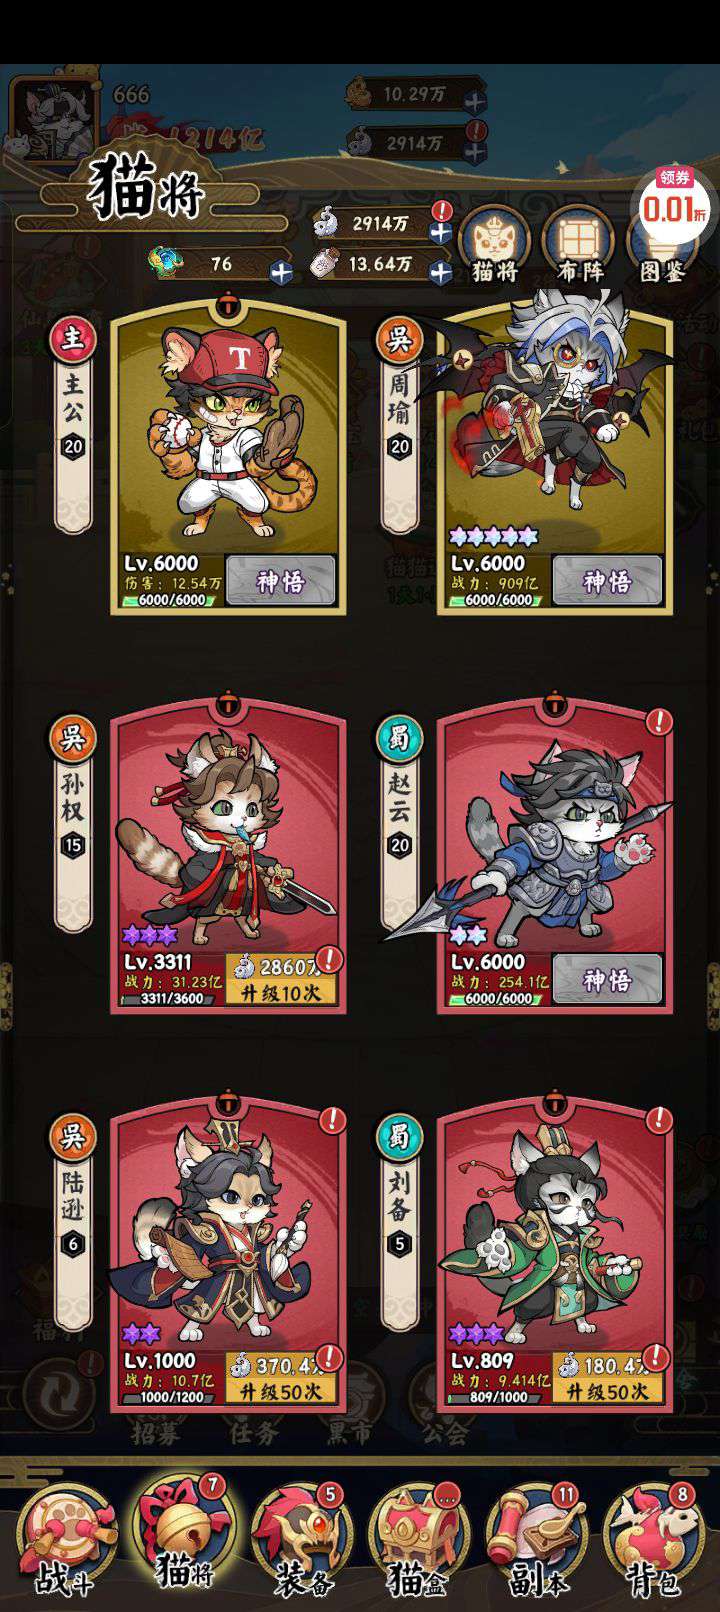
Task: Click 升级50次 for 陆逊
Action: coord(281,1390)
